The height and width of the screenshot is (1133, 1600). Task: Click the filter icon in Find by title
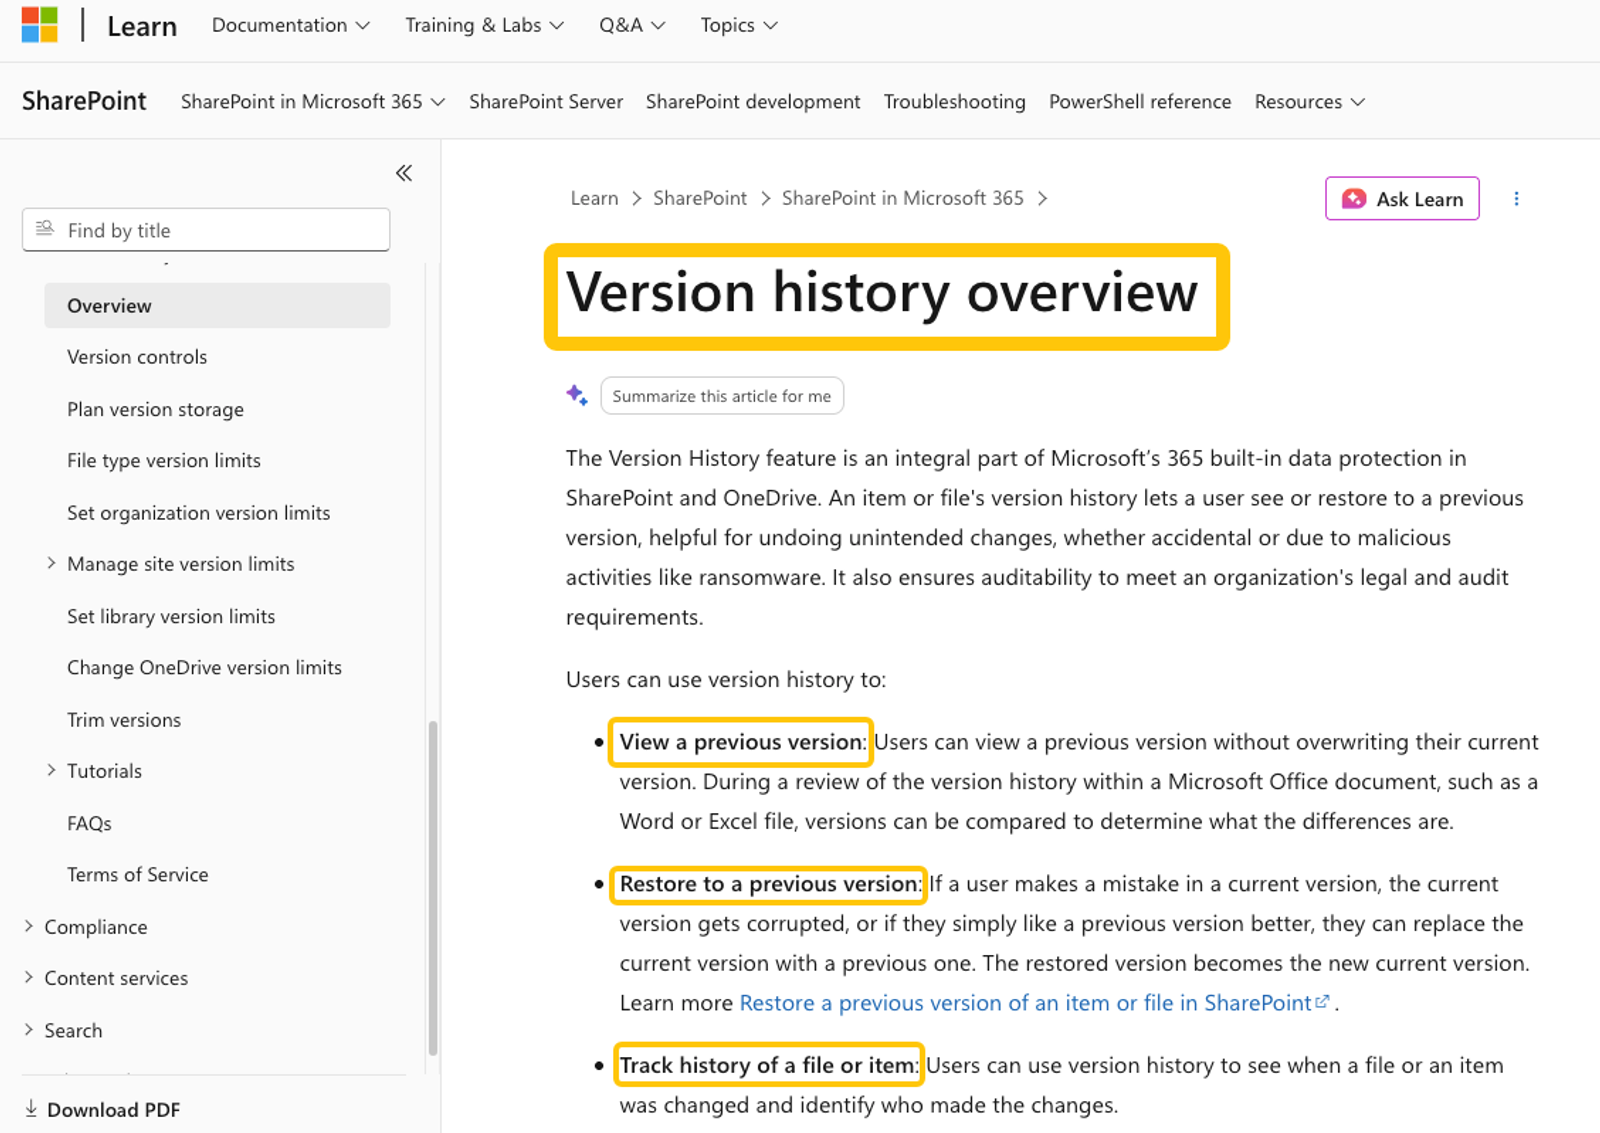tap(45, 229)
